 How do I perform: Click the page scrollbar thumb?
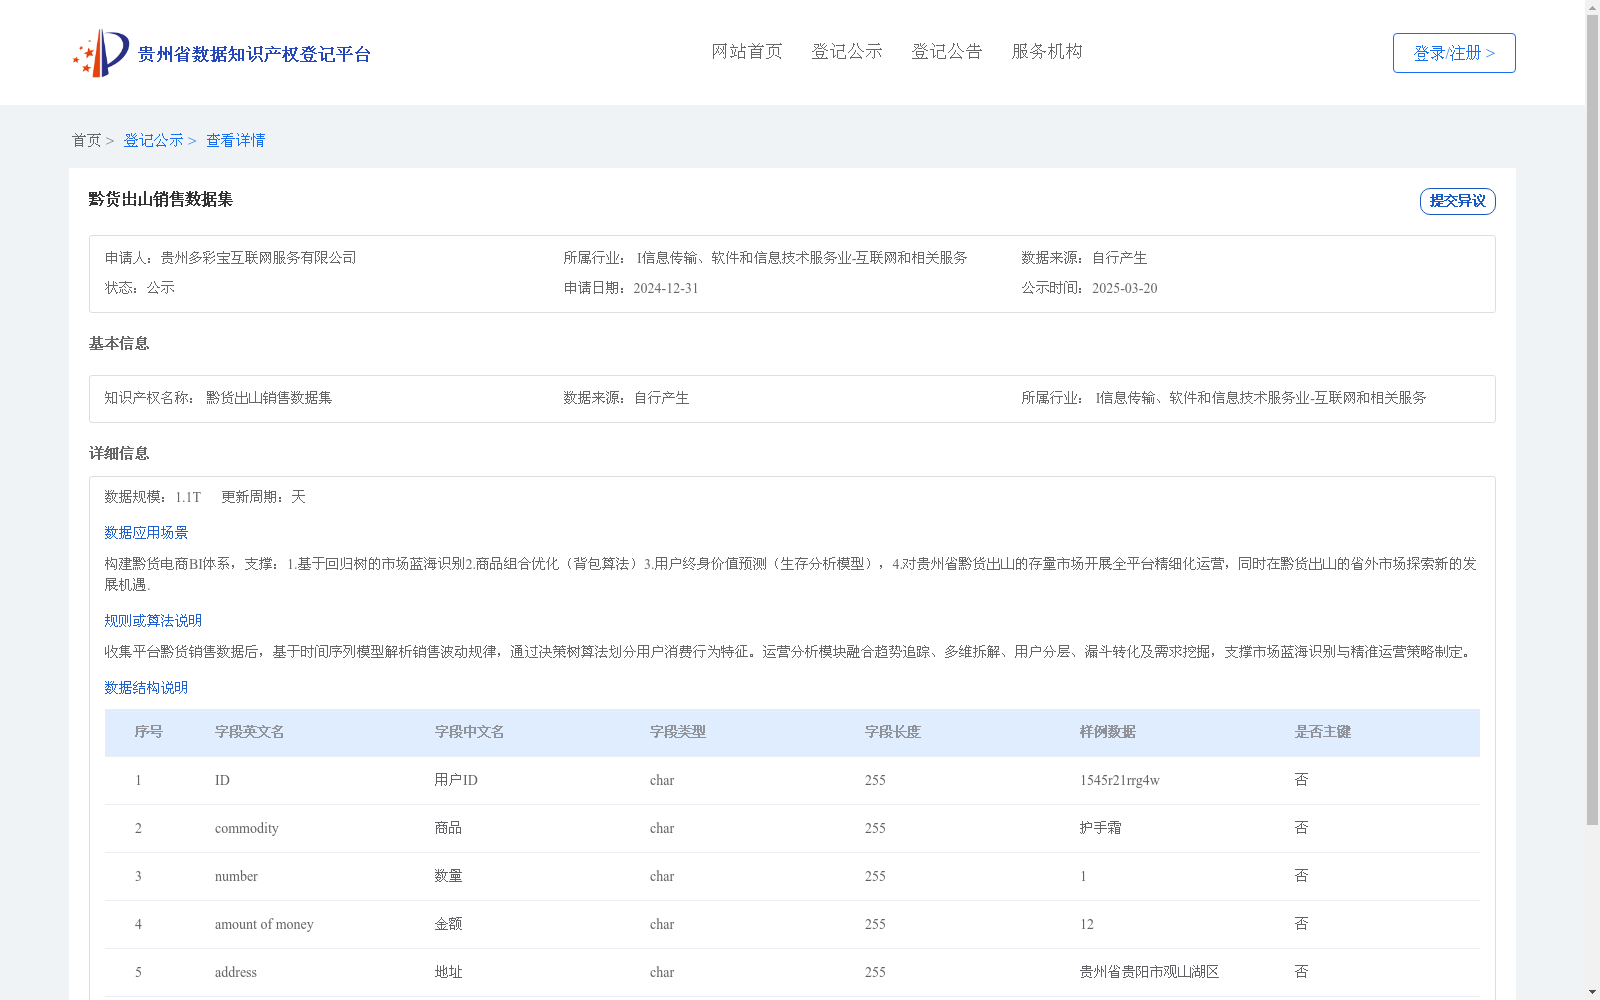coord(1592,420)
